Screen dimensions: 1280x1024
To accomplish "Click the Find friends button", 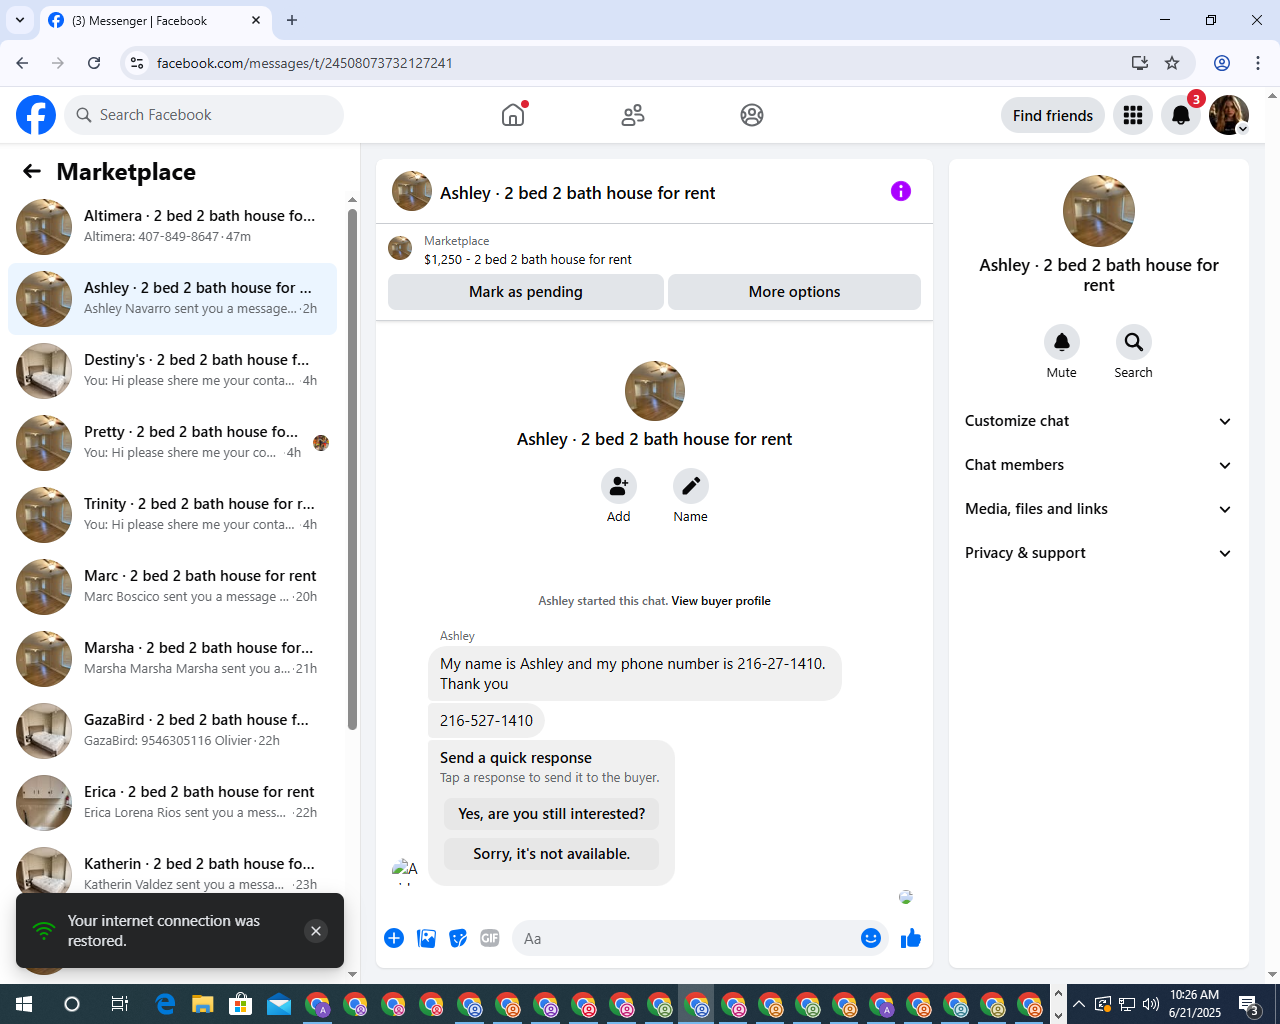I will pyautogui.click(x=1053, y=115).
